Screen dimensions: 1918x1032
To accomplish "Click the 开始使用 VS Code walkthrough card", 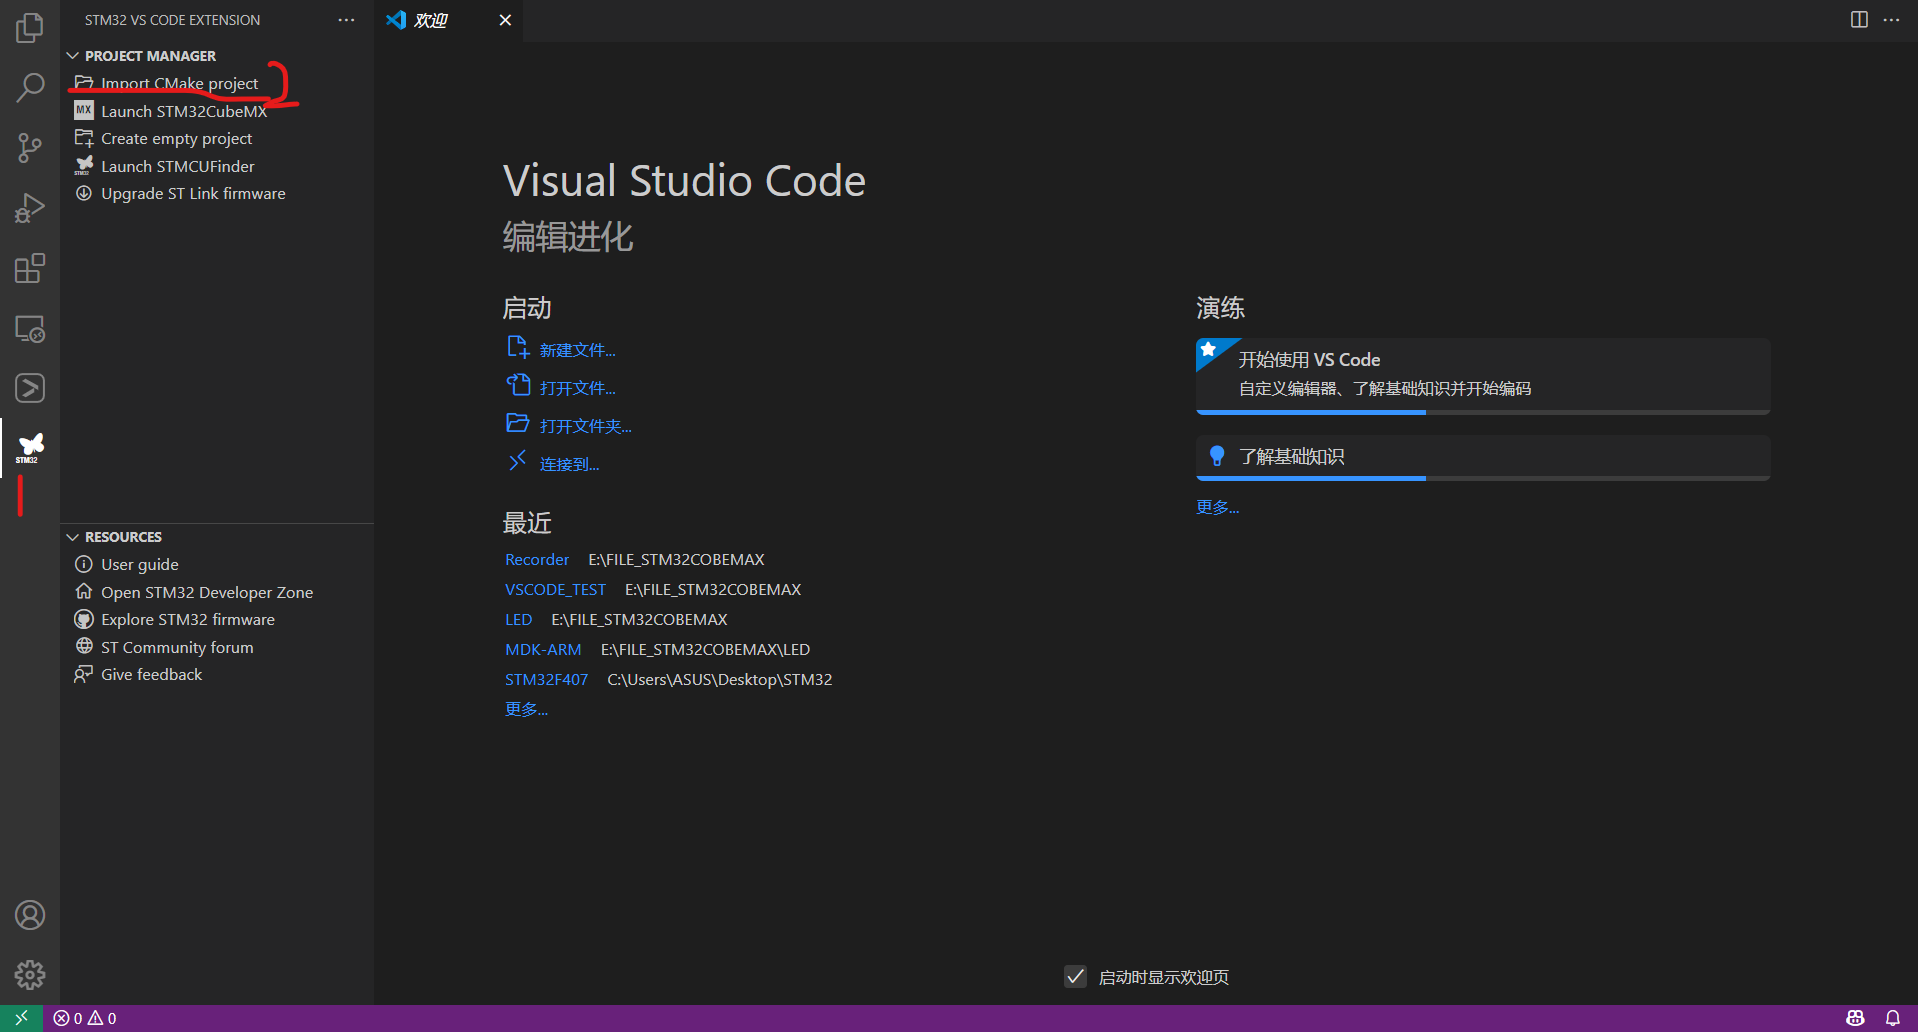I will (1481, 375).
